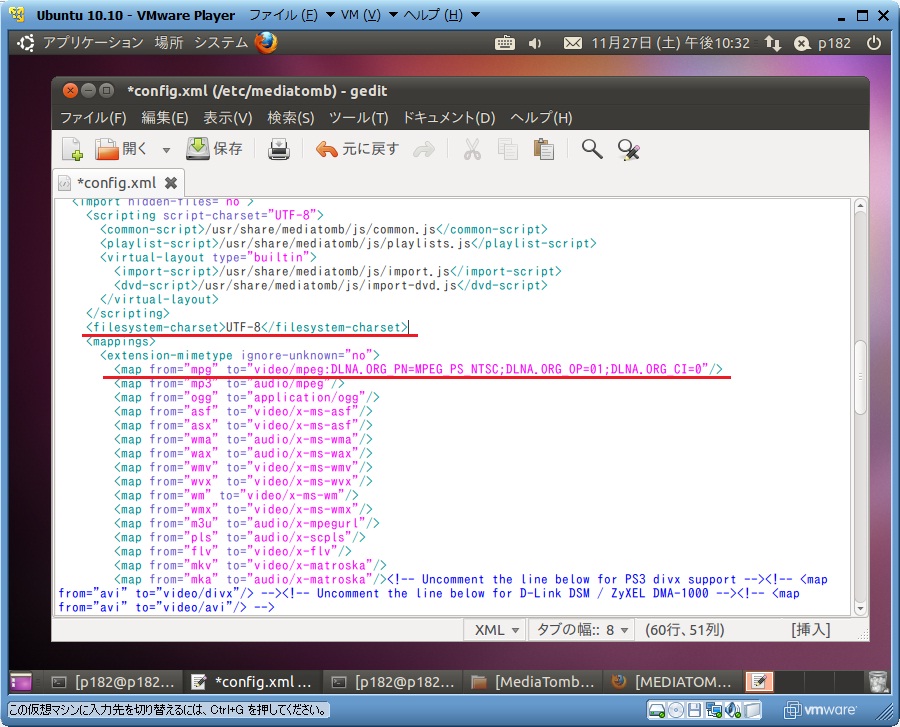Copy selection using the copy icon

click(x=507, y=149)
